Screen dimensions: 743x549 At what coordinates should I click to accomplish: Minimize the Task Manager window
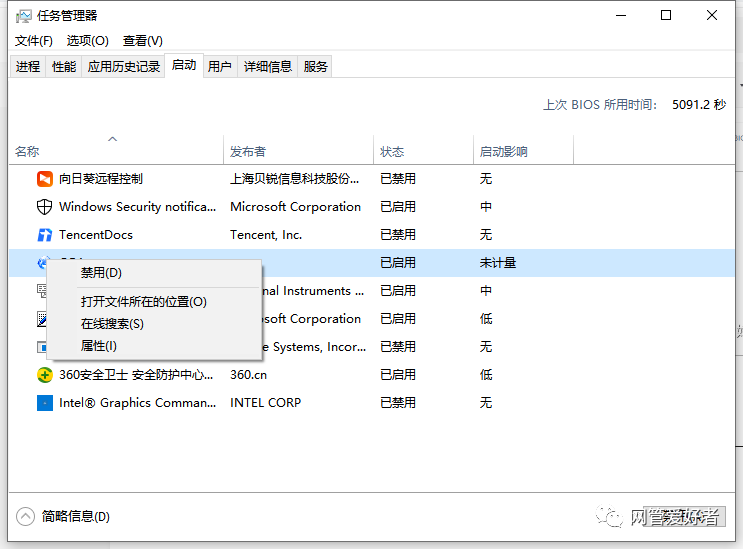coord(621,16)
